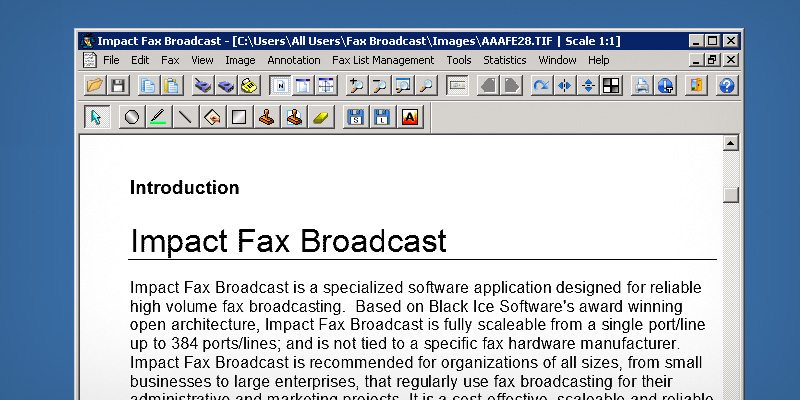Screen dimensions: 800x400
Task: Select the ellipse annotation tool
Action: (x=131, y=118)
